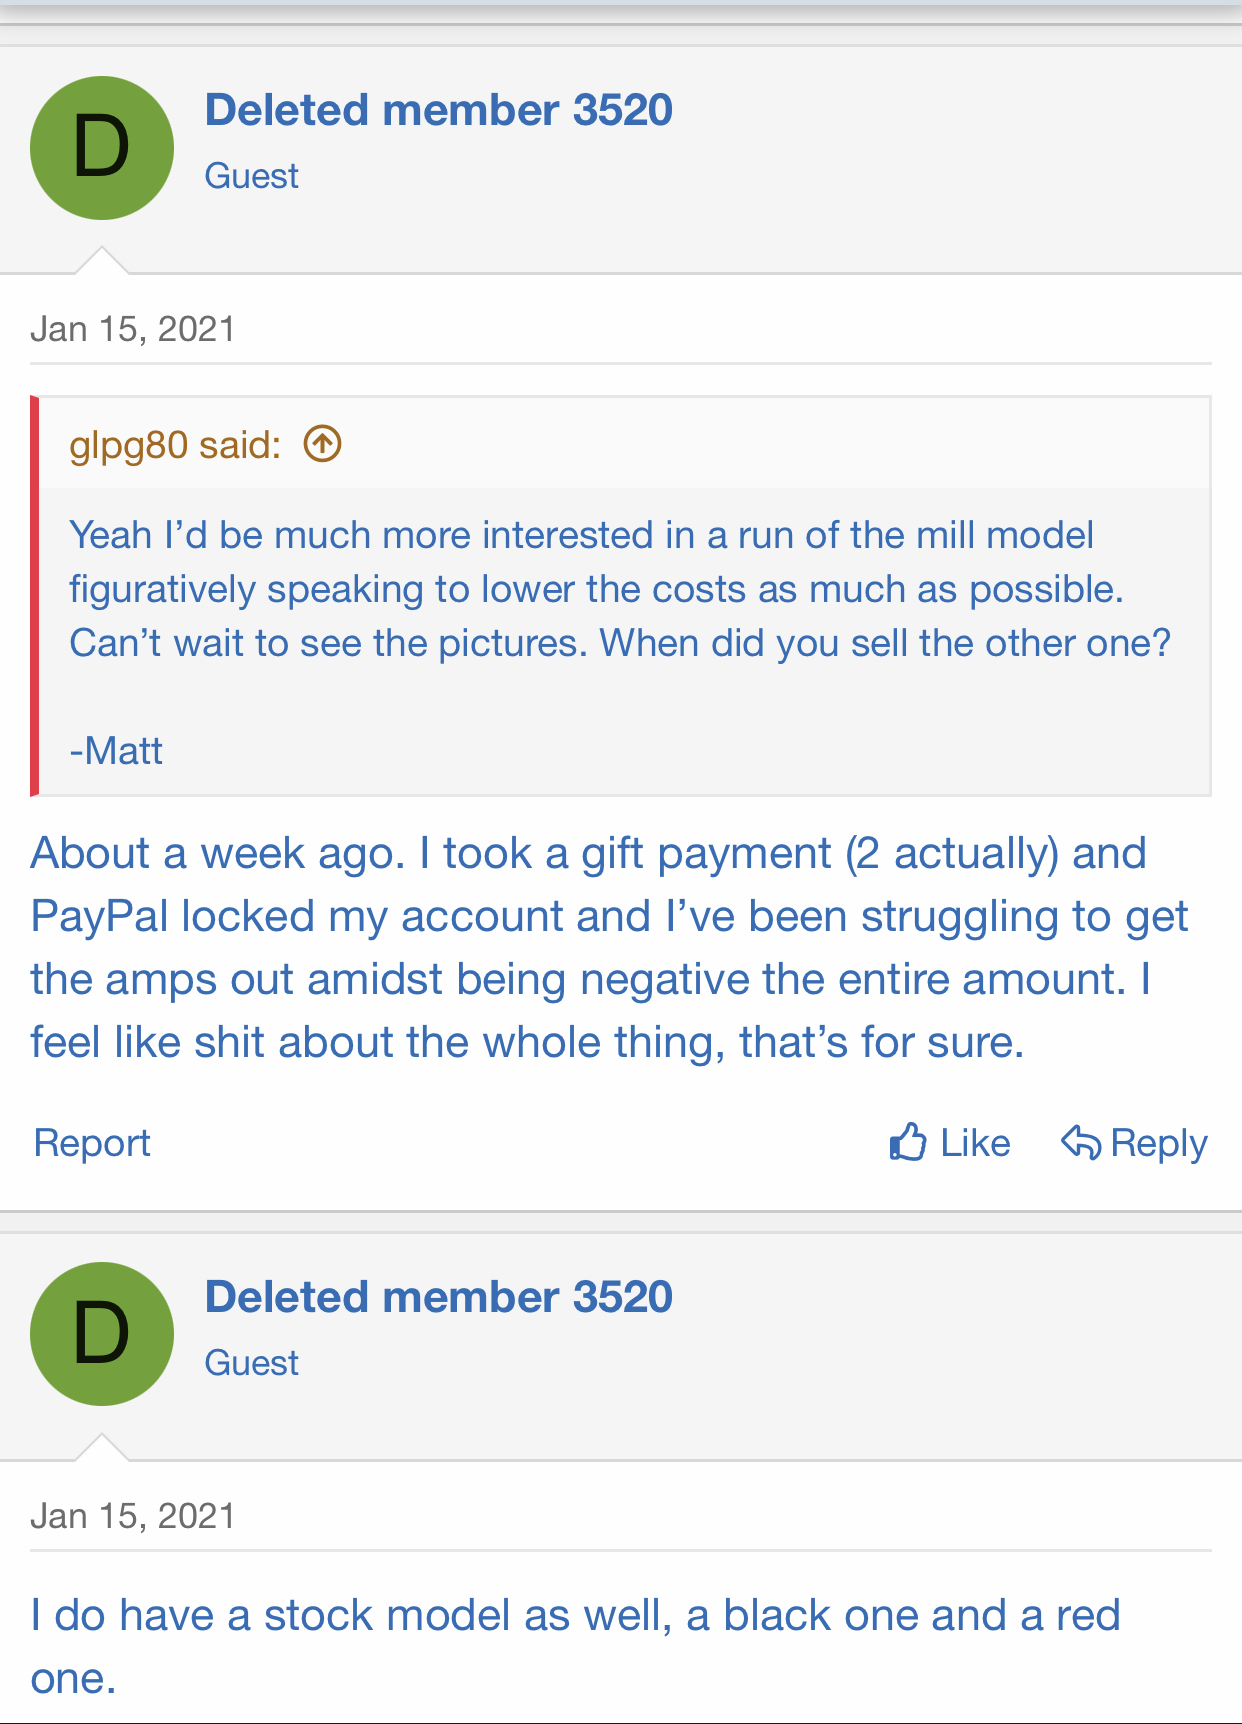This screenshot has width=1242, height=1724.
Task: Click the thumbs-up Like icon
Action: [908, 1142]
